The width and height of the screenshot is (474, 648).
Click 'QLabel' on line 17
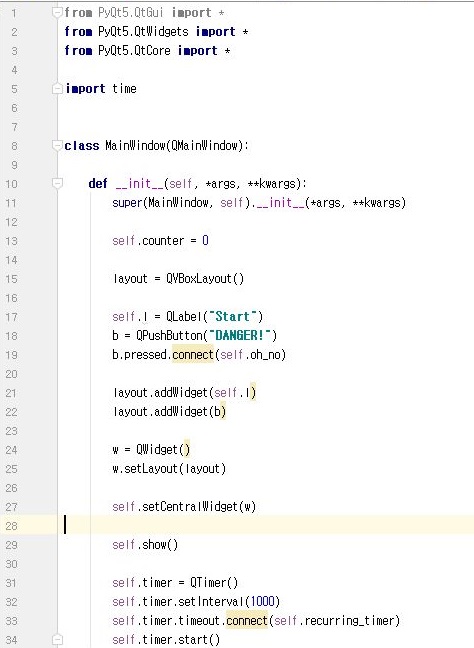click(x=184, y=317)
